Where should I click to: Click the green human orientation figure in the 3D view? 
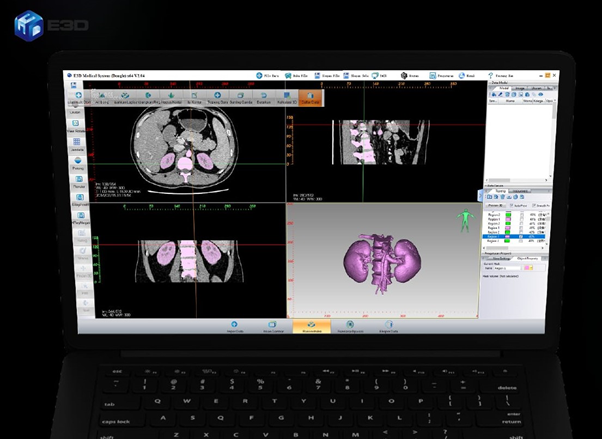465,220
